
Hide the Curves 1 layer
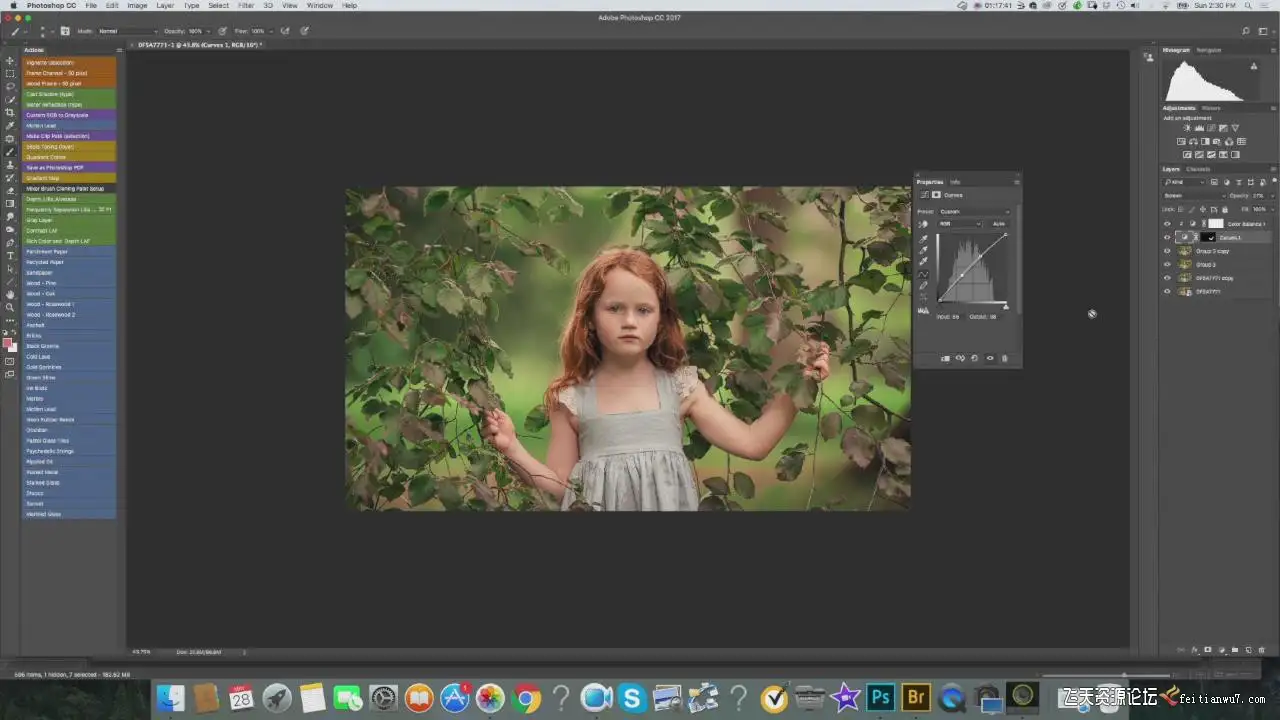pyautogui.click(x=1167, y=238)
